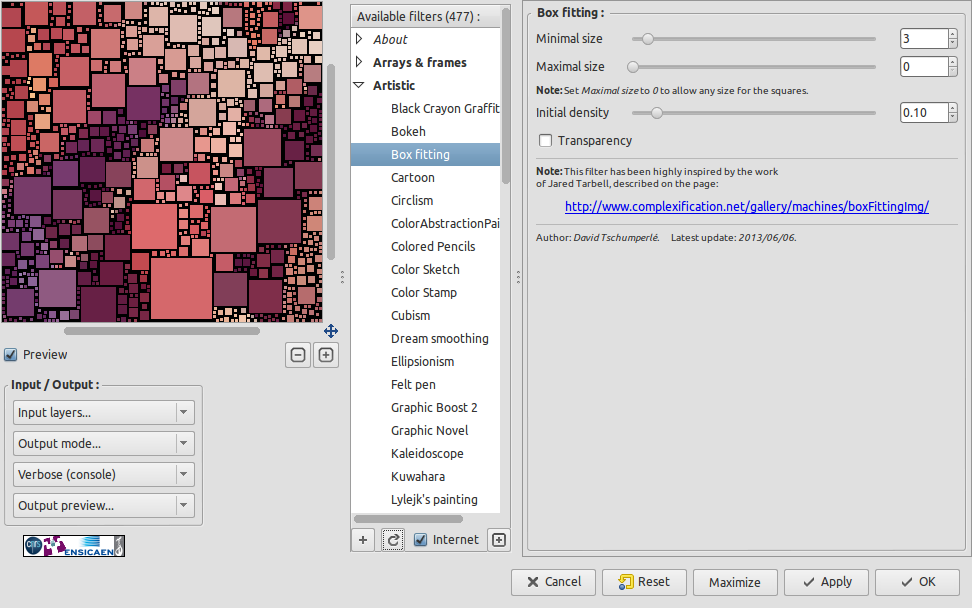
Task: Click the Apply button
Action: (826, 582)
